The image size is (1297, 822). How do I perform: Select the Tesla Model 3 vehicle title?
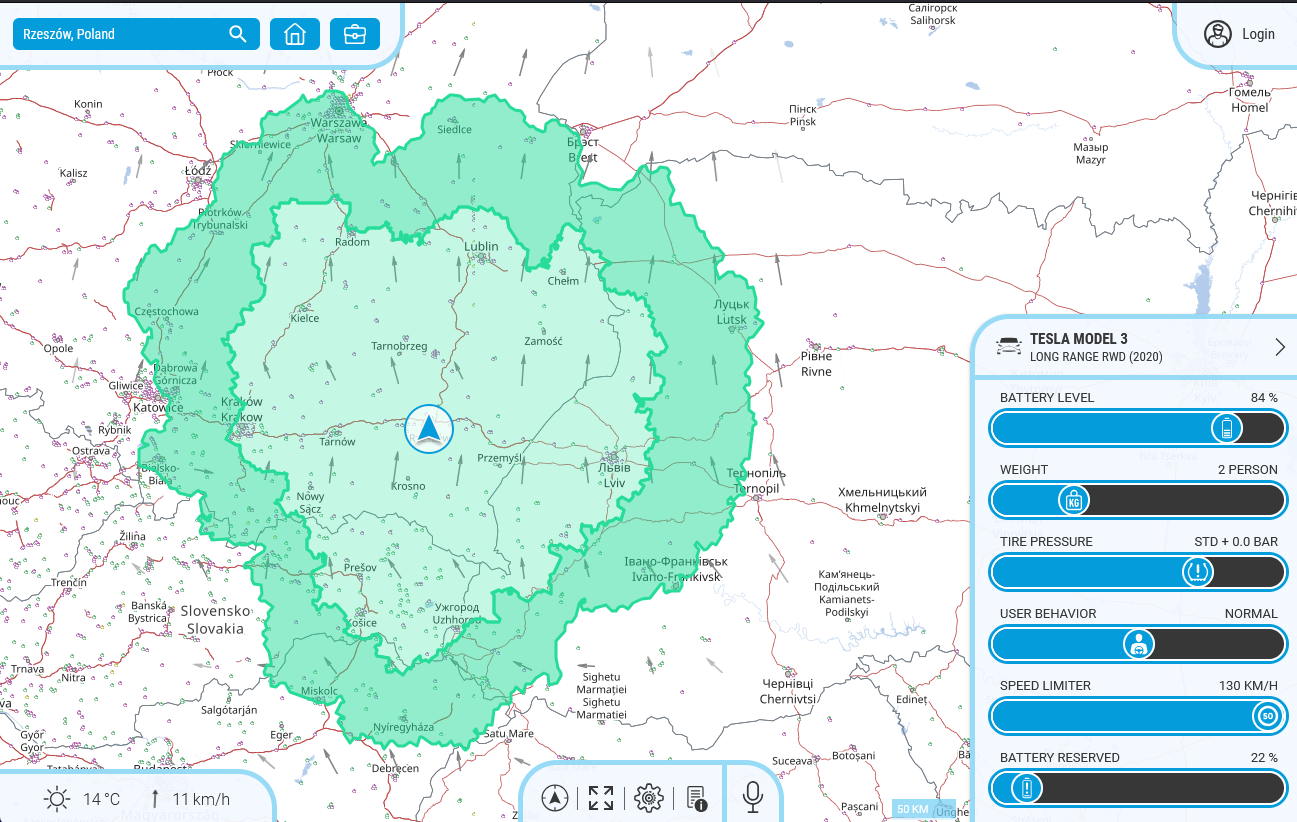point(1078,339)
